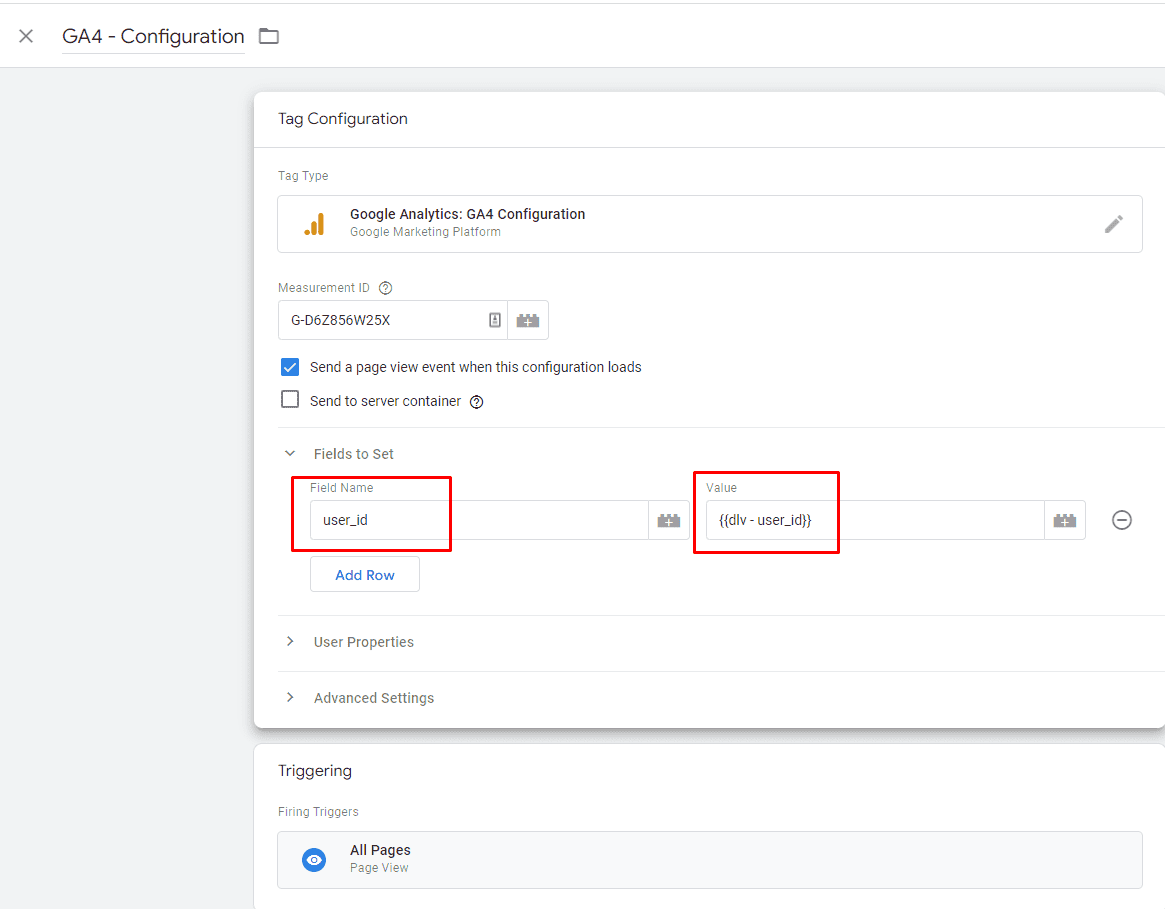The image size is (1165, 909).
Task: Collapse the Fields to Set section
Action: tap(290, 452)
